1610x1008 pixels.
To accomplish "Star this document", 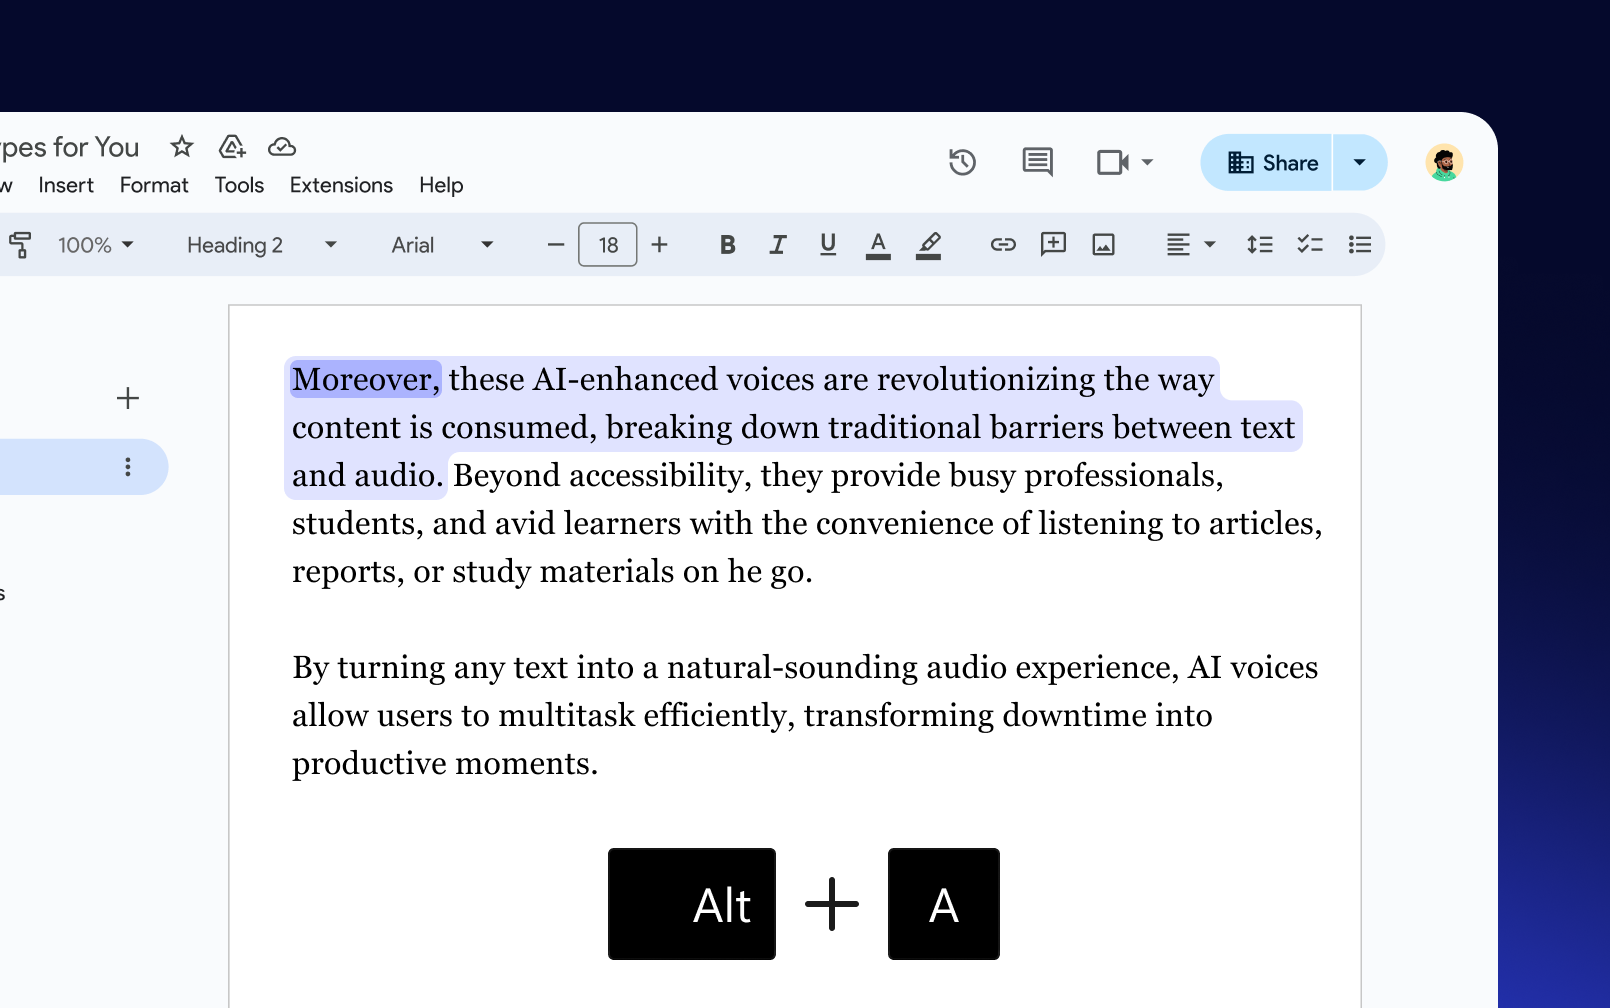I will click(181, 147).
